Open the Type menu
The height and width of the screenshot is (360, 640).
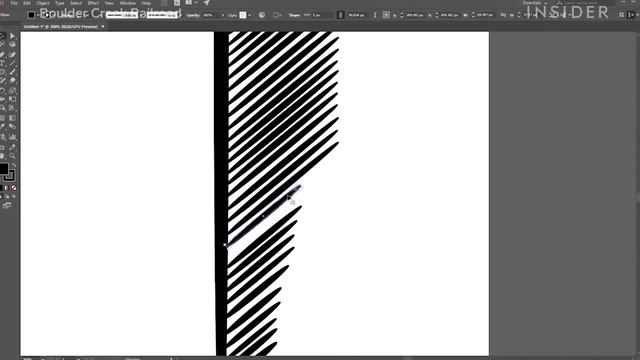60,3
